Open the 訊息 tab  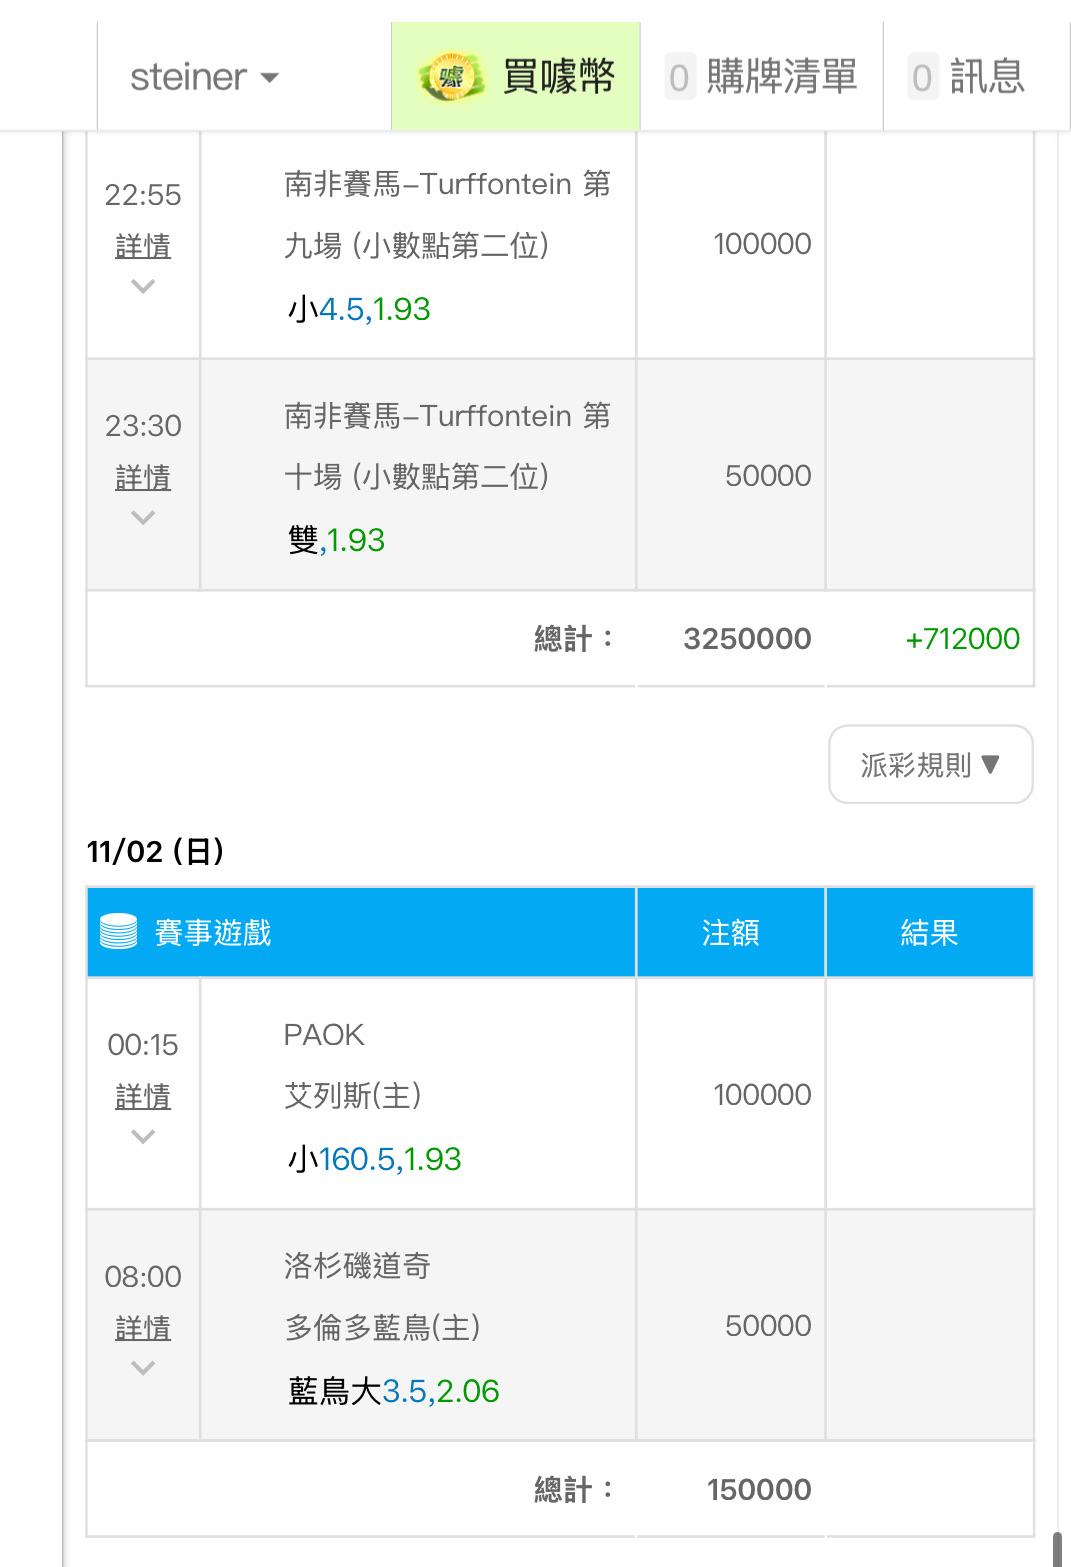click(x=986, y=77)
